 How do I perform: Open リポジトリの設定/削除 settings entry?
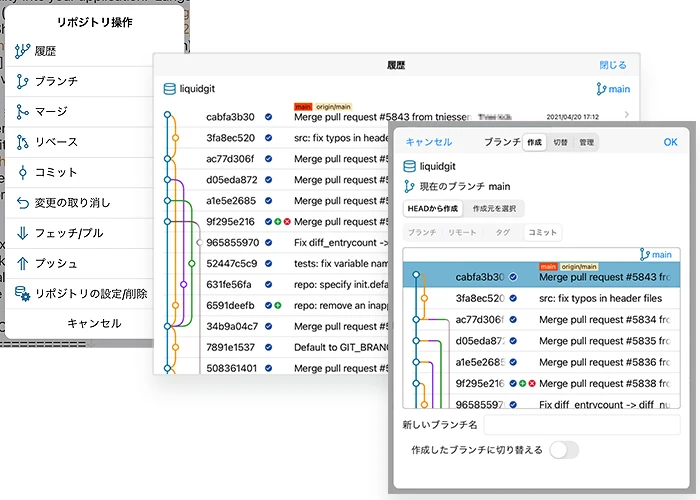pyautogui.click(x=80, y=294)
